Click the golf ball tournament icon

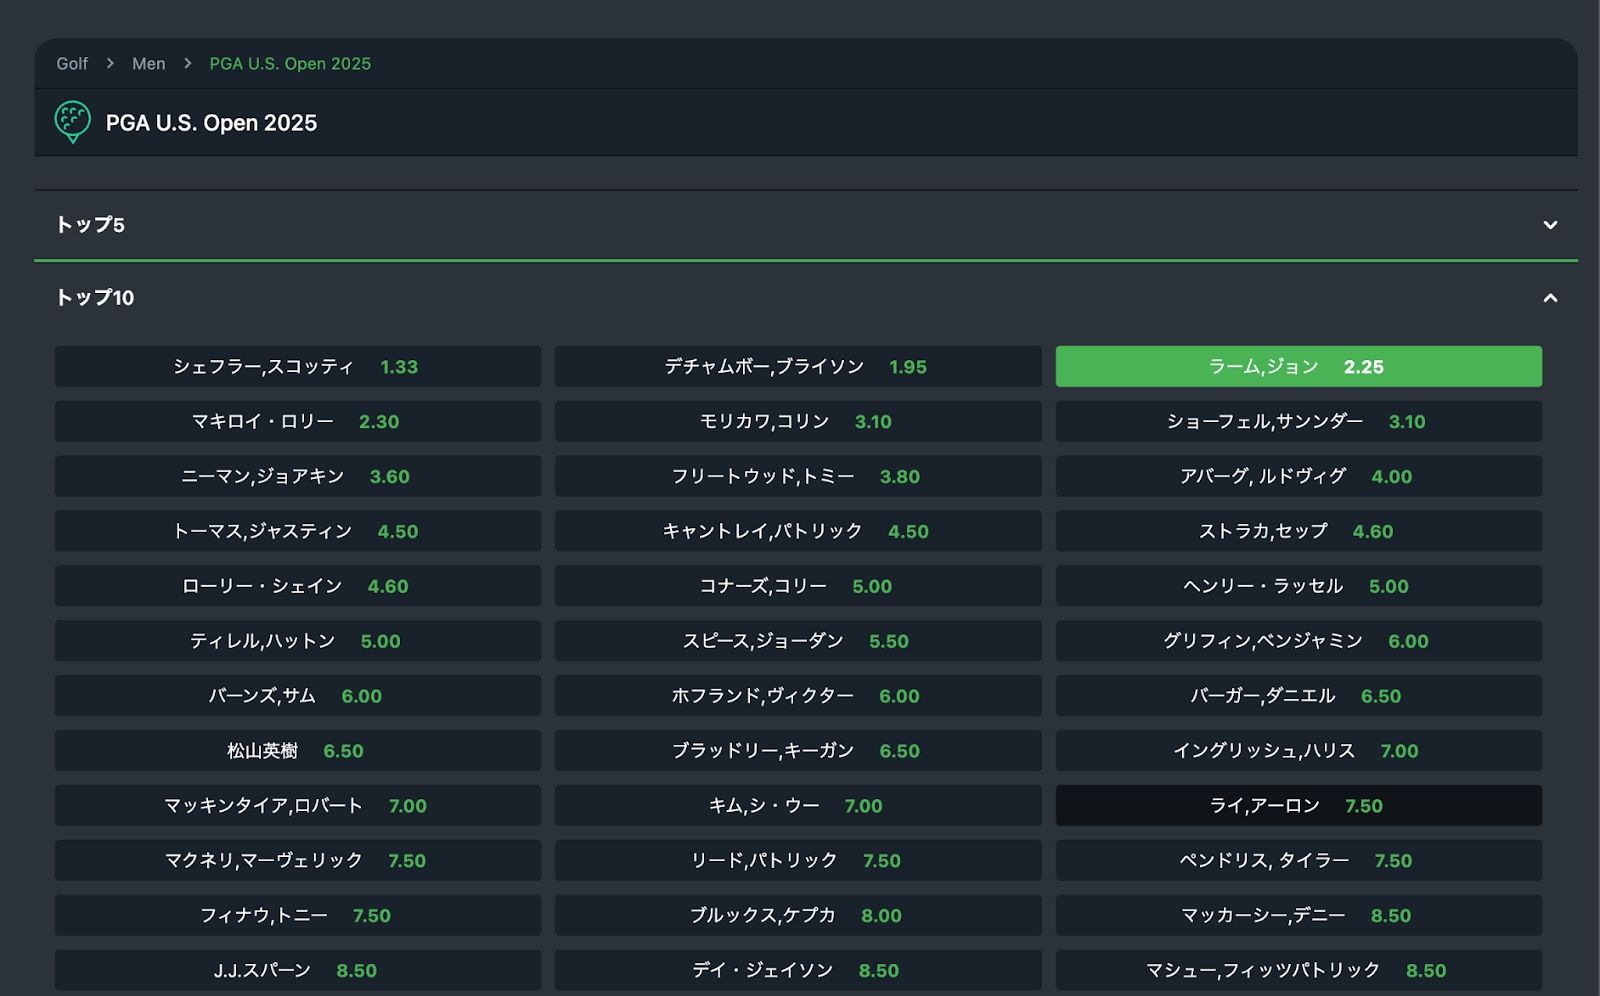tap(72, 122)
